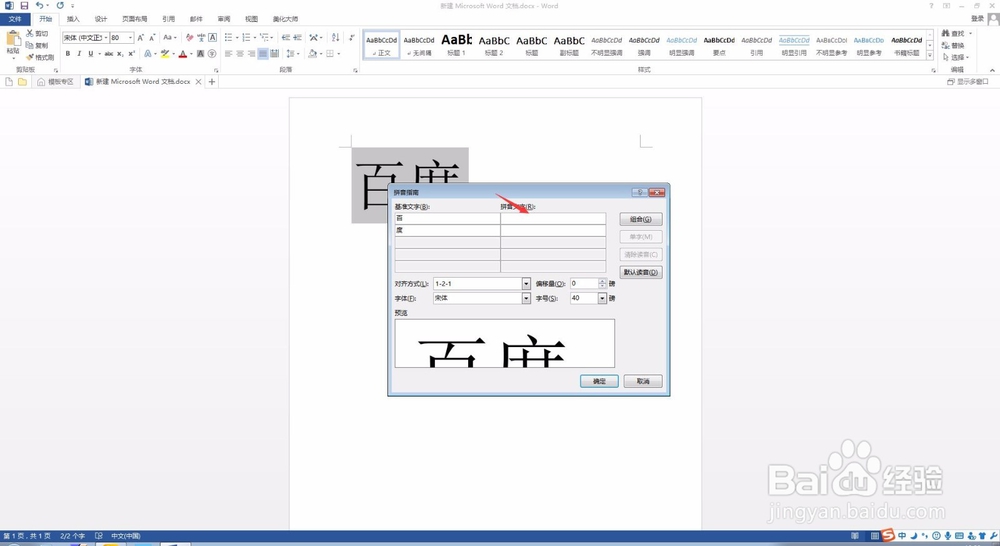The image size is (1000, 546).
Task: Click the 偏移量 spinner up arrow
Action: [602, 281]
